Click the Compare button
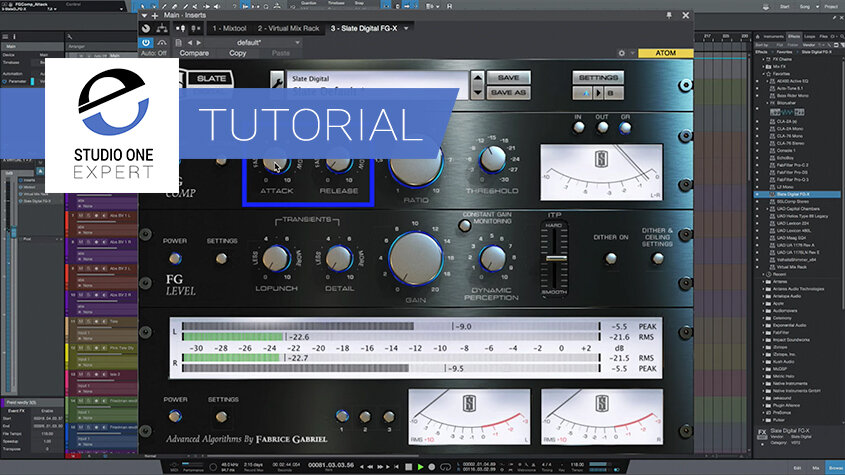The width and height of the screenshot is (845, 475). pyautogui.click(x=194, y=53)
